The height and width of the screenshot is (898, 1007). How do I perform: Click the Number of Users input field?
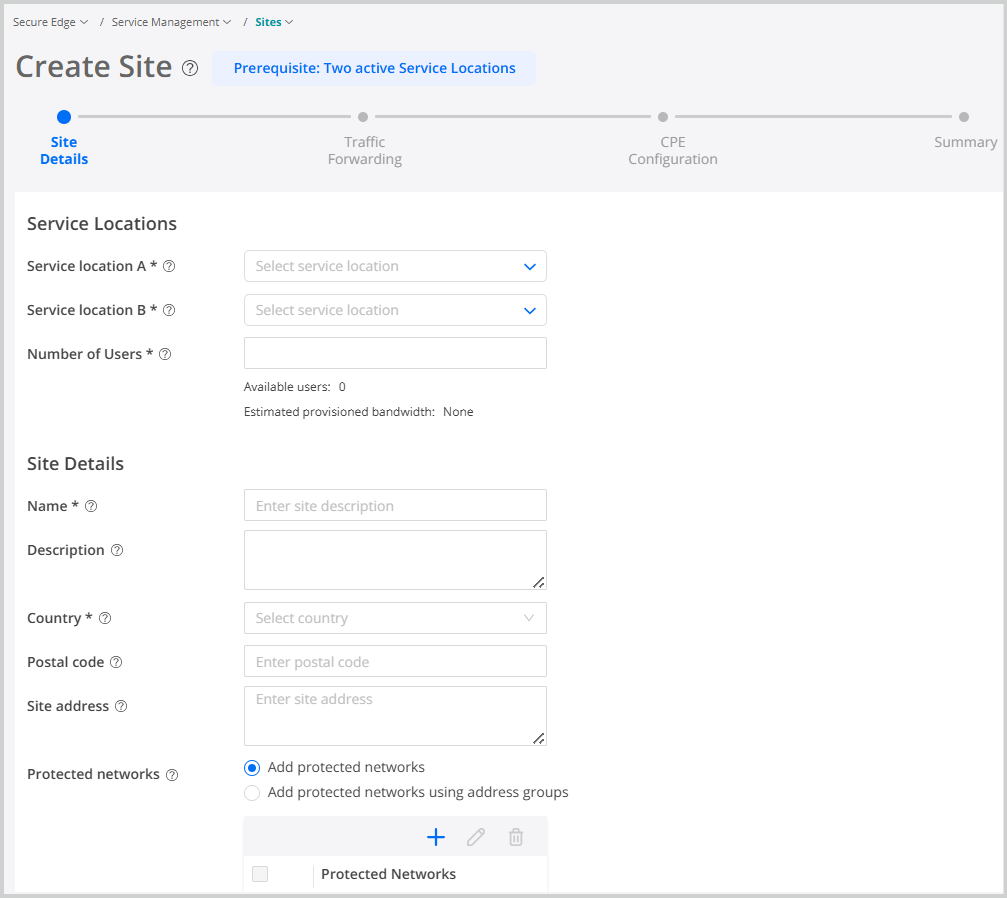pos(395,353)
